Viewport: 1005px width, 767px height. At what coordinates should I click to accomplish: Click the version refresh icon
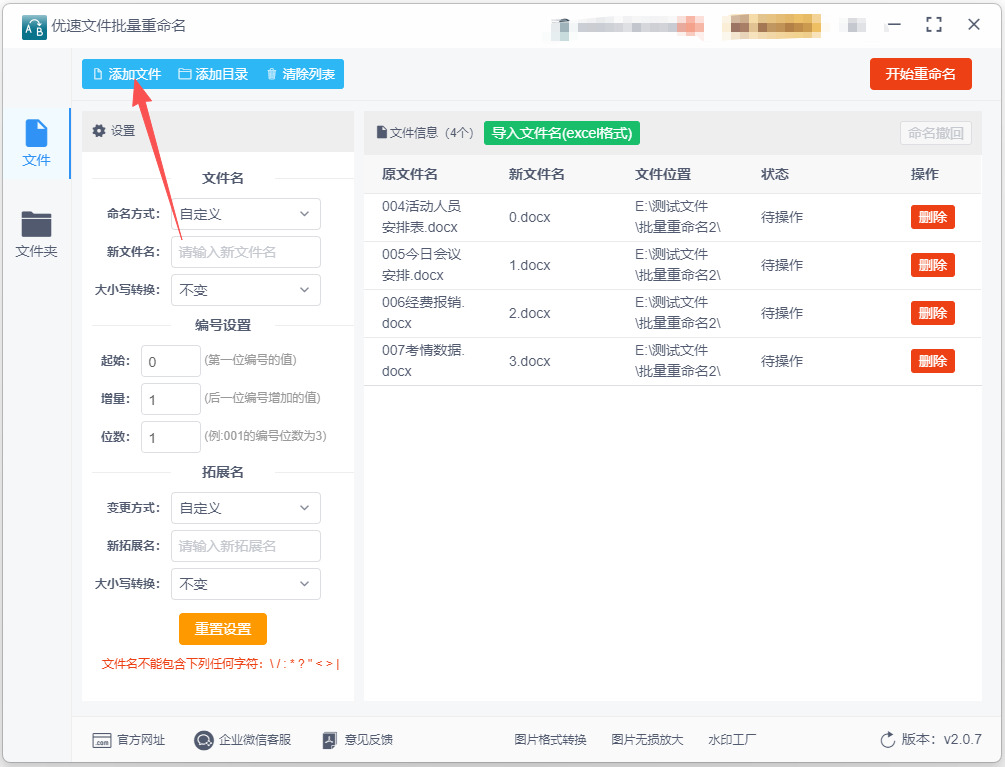(887, 740)
